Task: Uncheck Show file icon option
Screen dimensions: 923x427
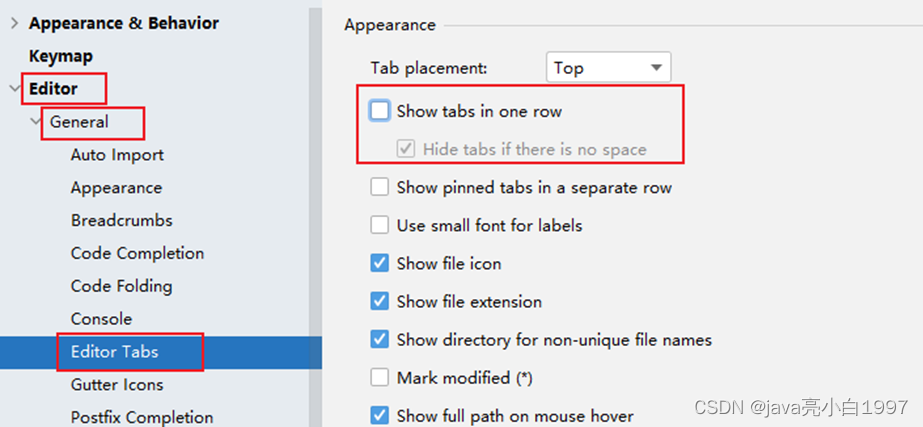Action: [380, 263]
